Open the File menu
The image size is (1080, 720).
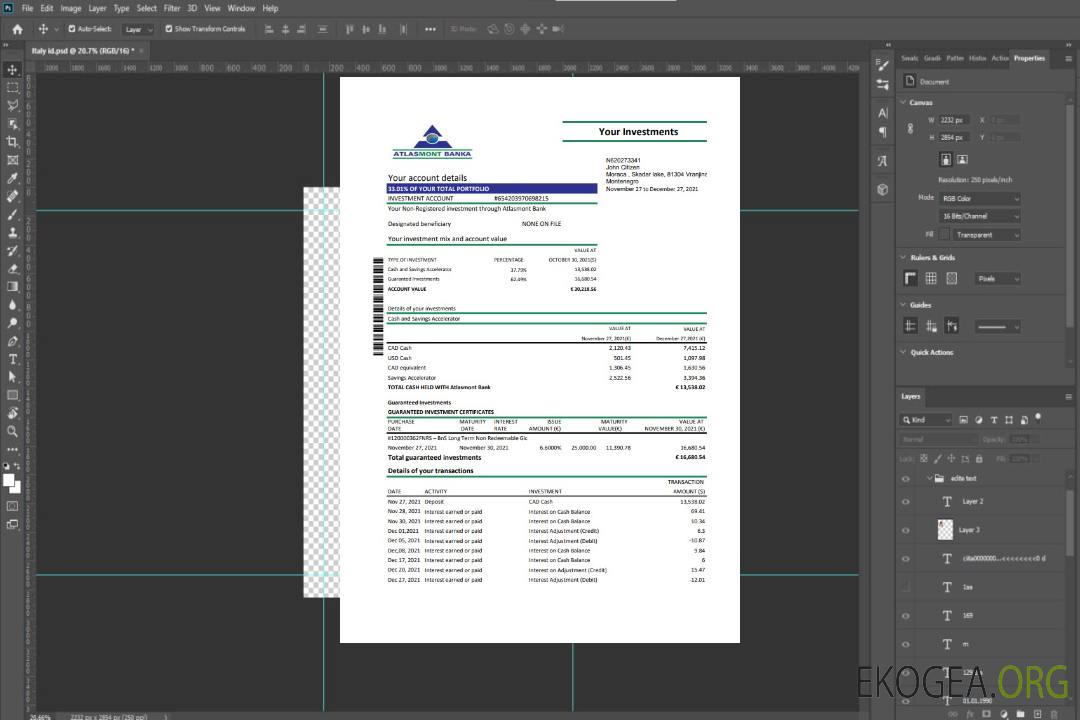(28, 8)
